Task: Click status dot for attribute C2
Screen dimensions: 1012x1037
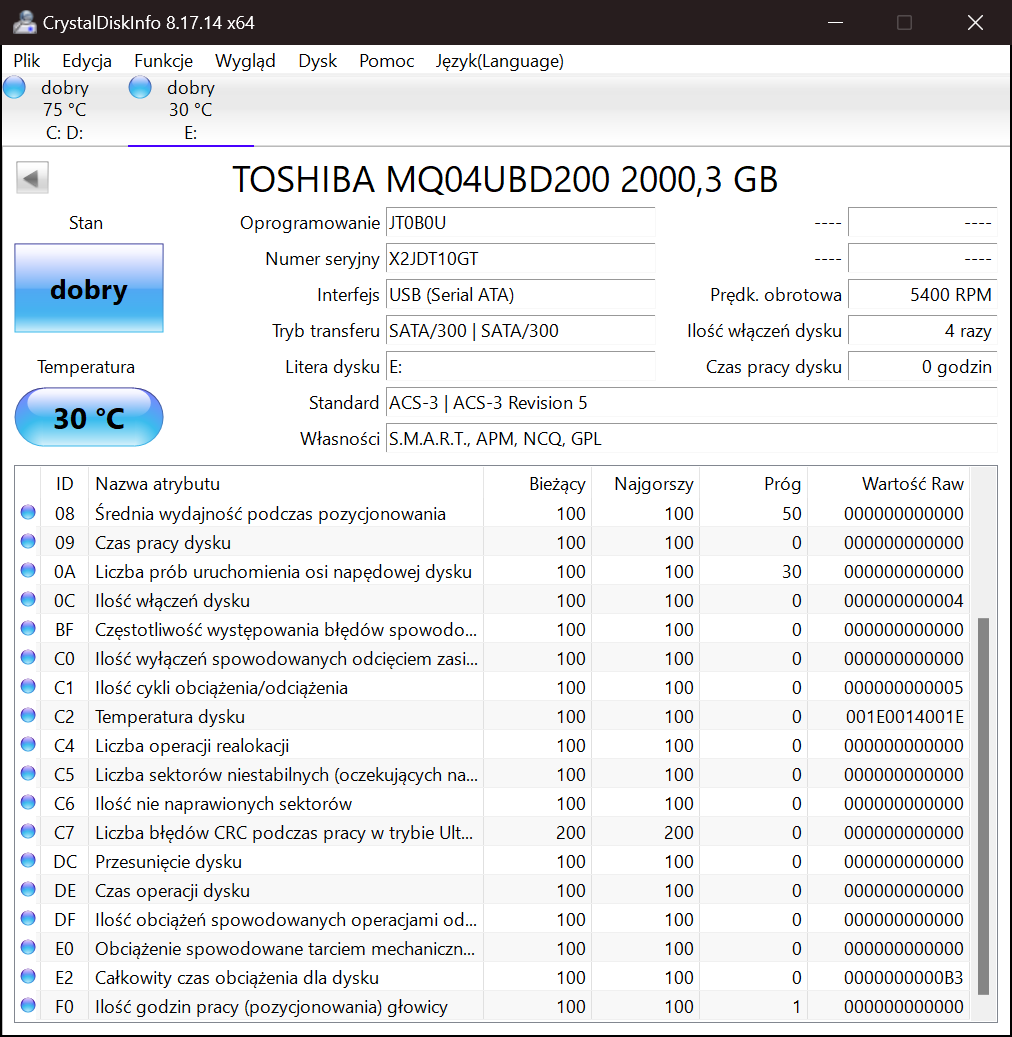Action: [28, 716]
